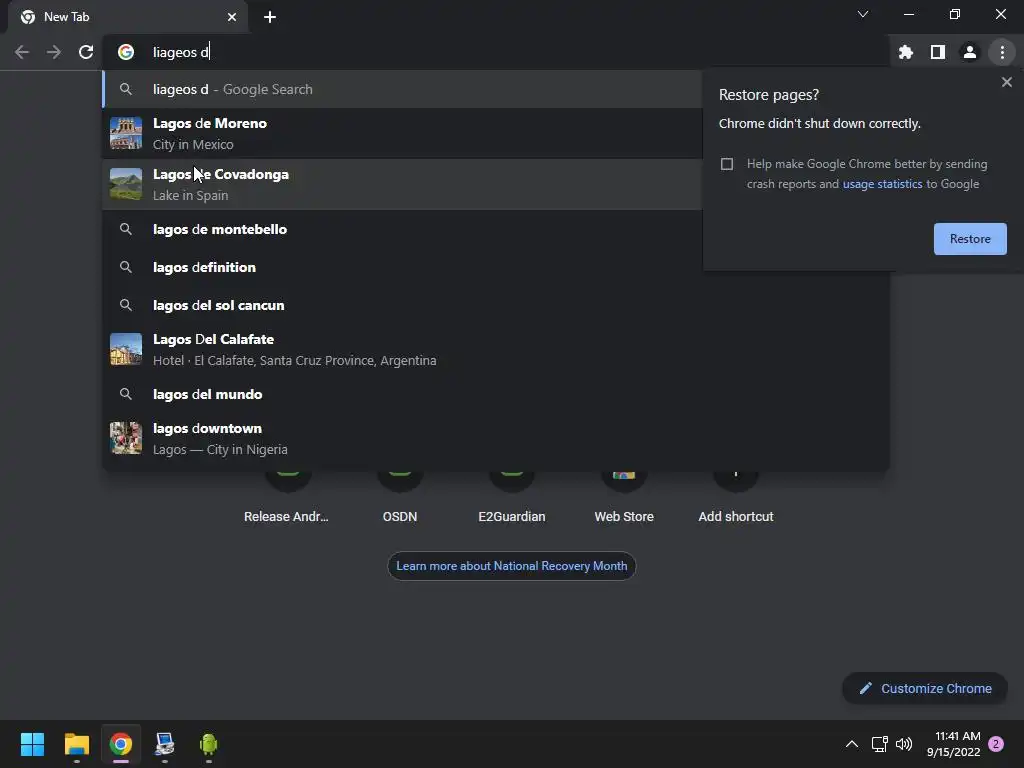Open the OSDN shortcut
The image size is (1024, 768).
pyautogui.click(x=400, y=500)
